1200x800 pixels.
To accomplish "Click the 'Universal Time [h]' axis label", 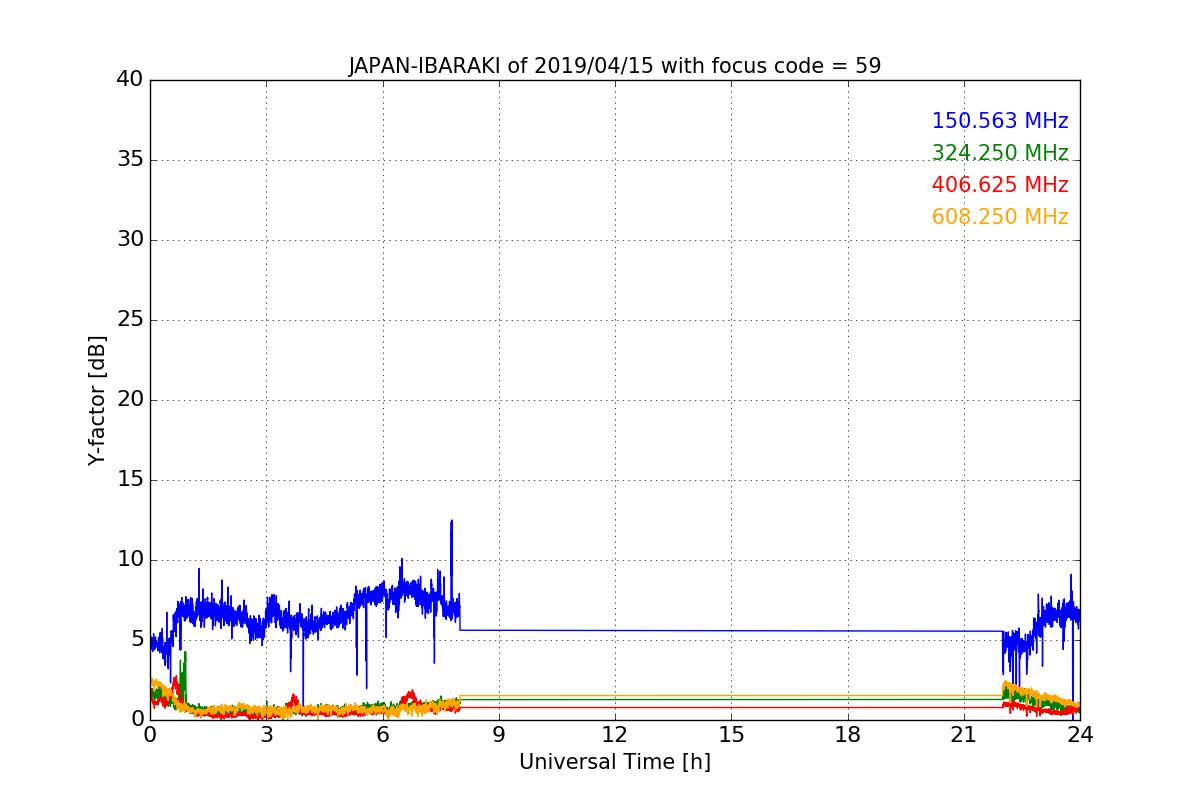I will point(614,762).
